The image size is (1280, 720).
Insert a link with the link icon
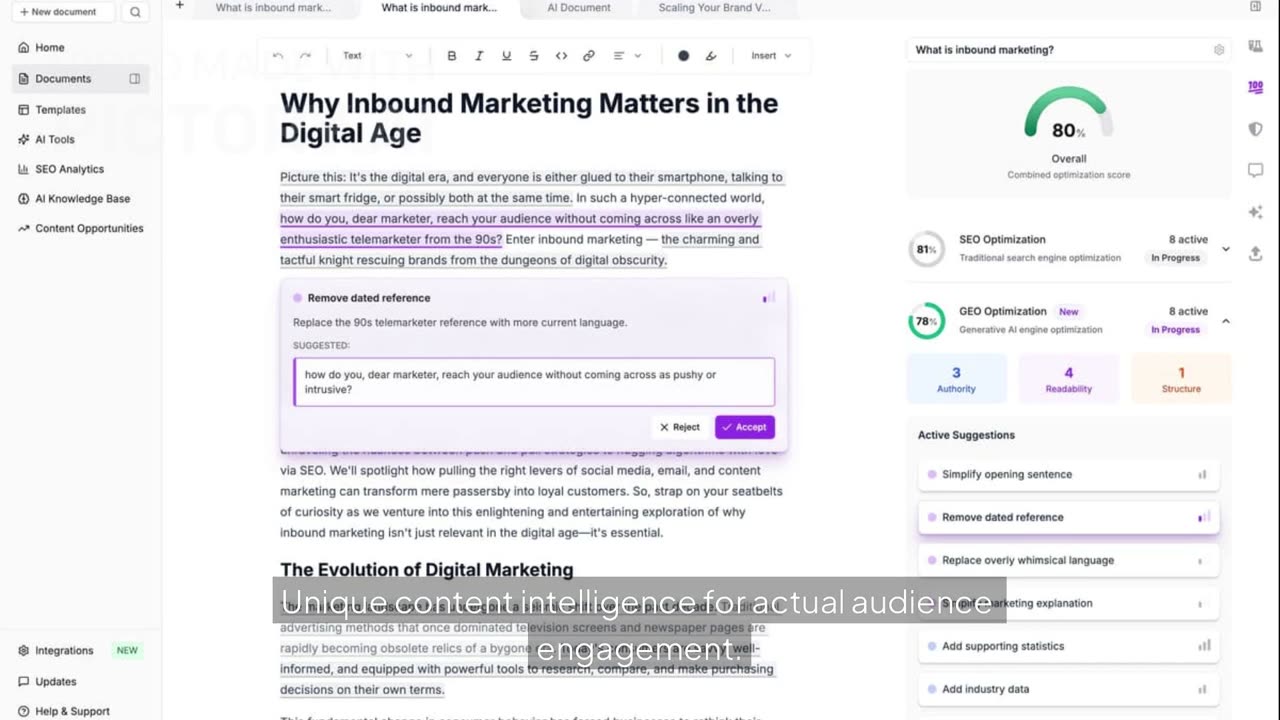pos(589,56)
